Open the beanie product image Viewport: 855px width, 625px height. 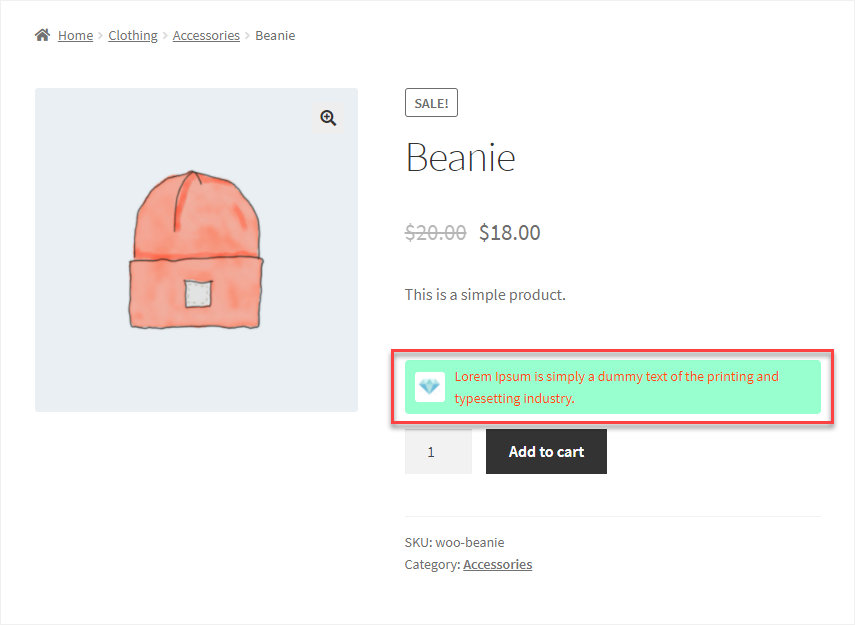tap(196, 250)
